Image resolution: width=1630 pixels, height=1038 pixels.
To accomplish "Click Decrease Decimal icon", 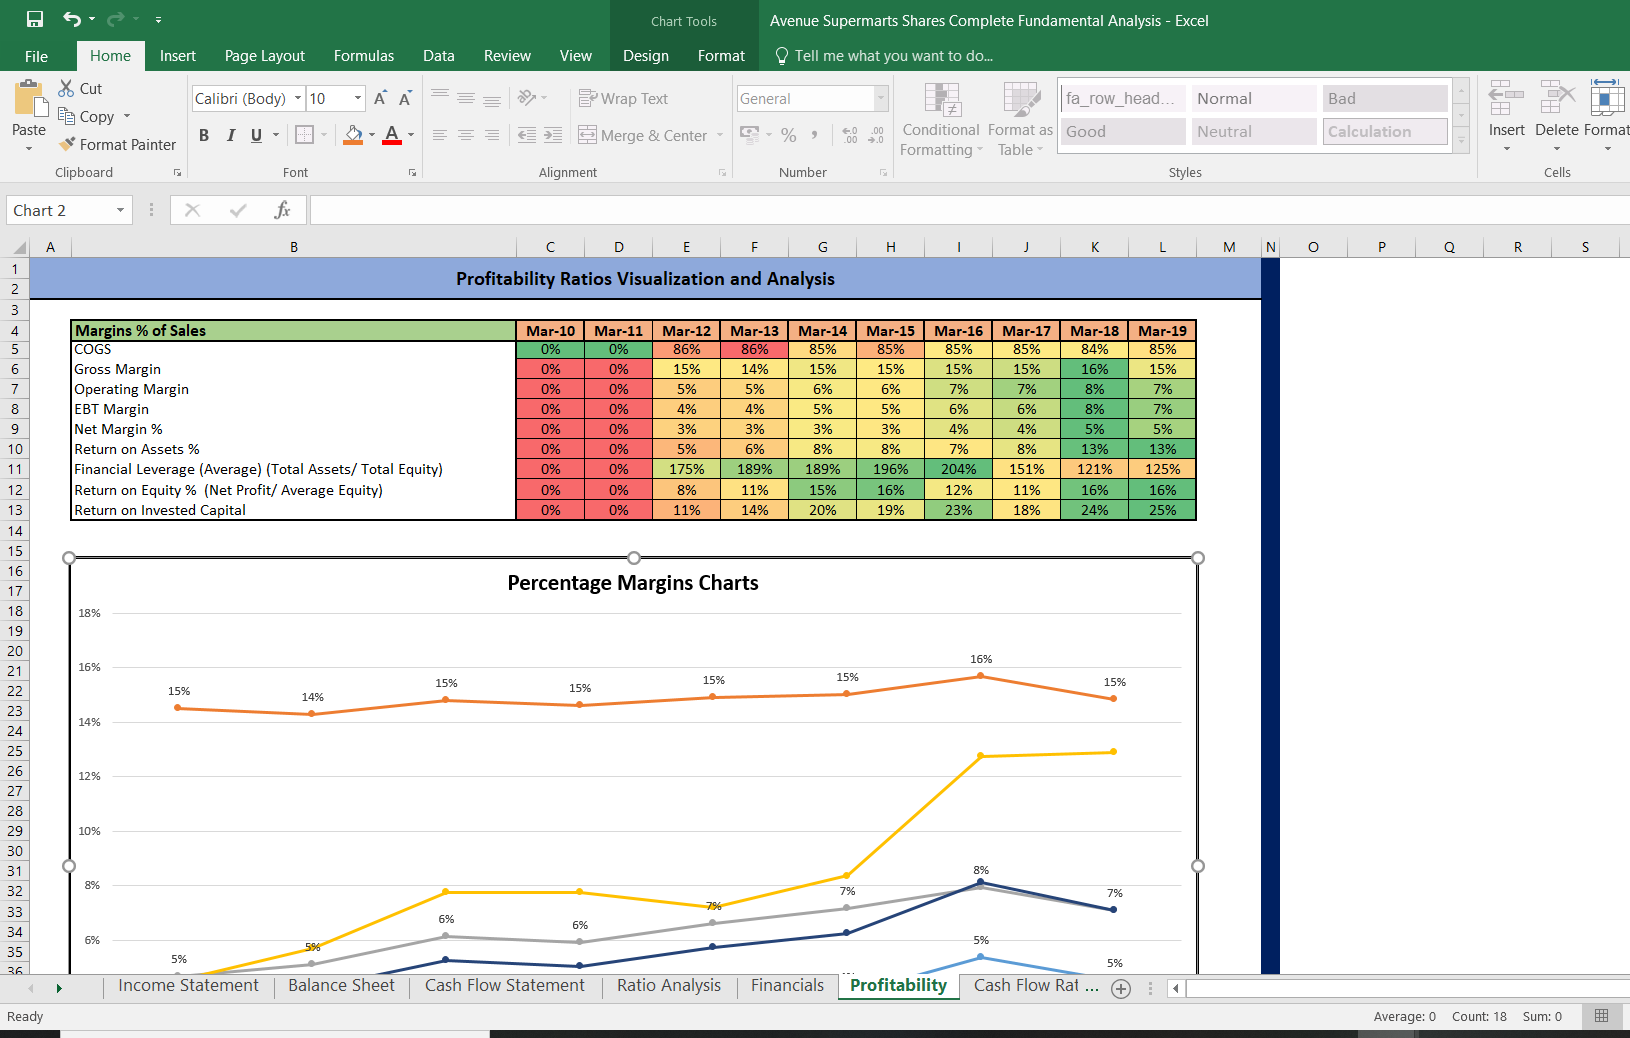I will pyautogui.click(x=876, y=135).
